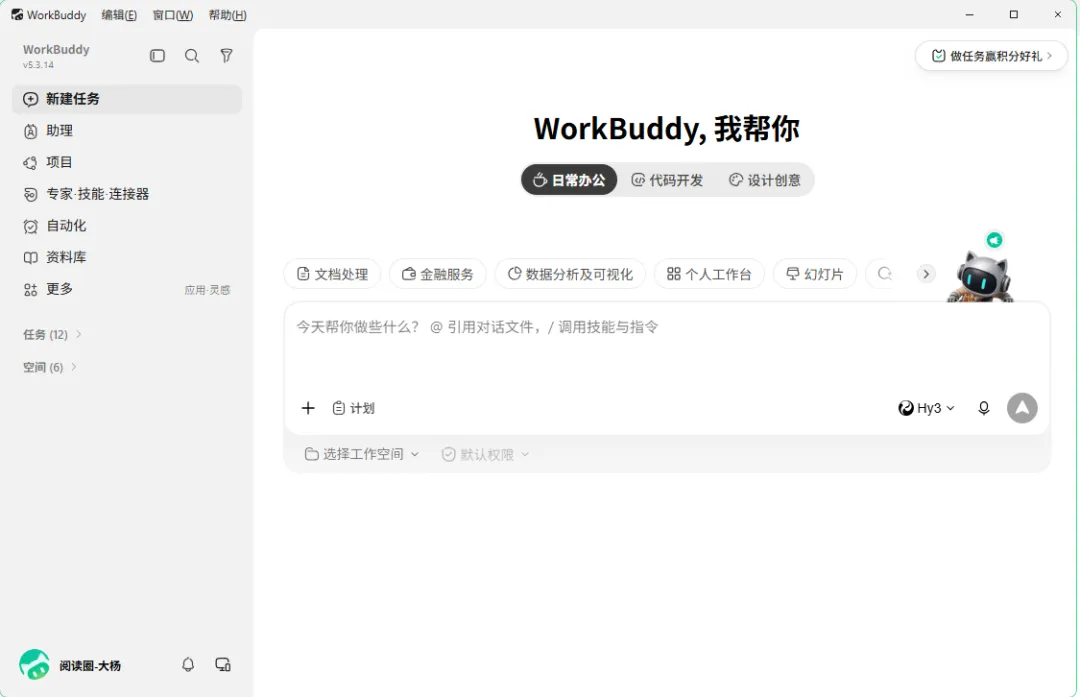Click the 应用·灵感 label
This screenshot has height=697, width=1080.
(207, 290)
